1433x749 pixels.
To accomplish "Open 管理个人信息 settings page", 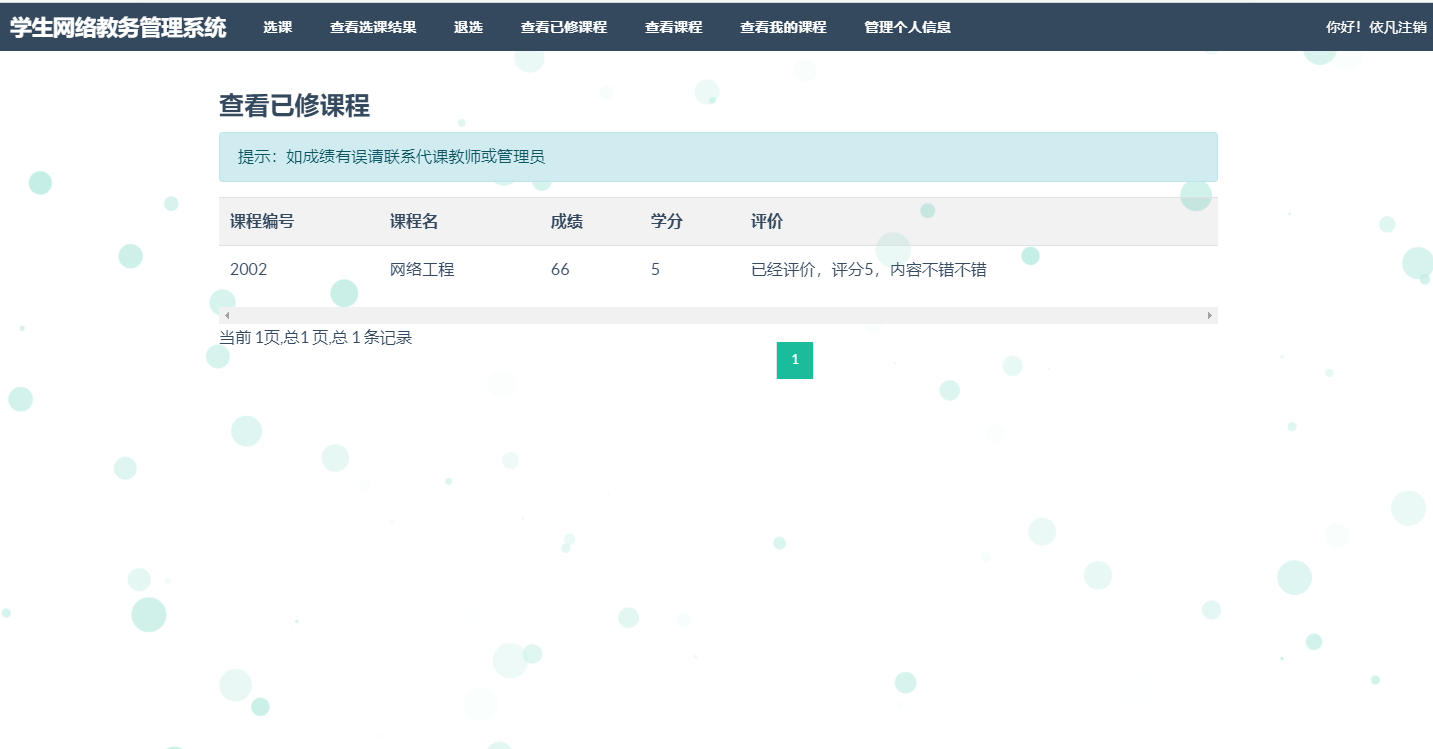I will click(x=906, y=27).
